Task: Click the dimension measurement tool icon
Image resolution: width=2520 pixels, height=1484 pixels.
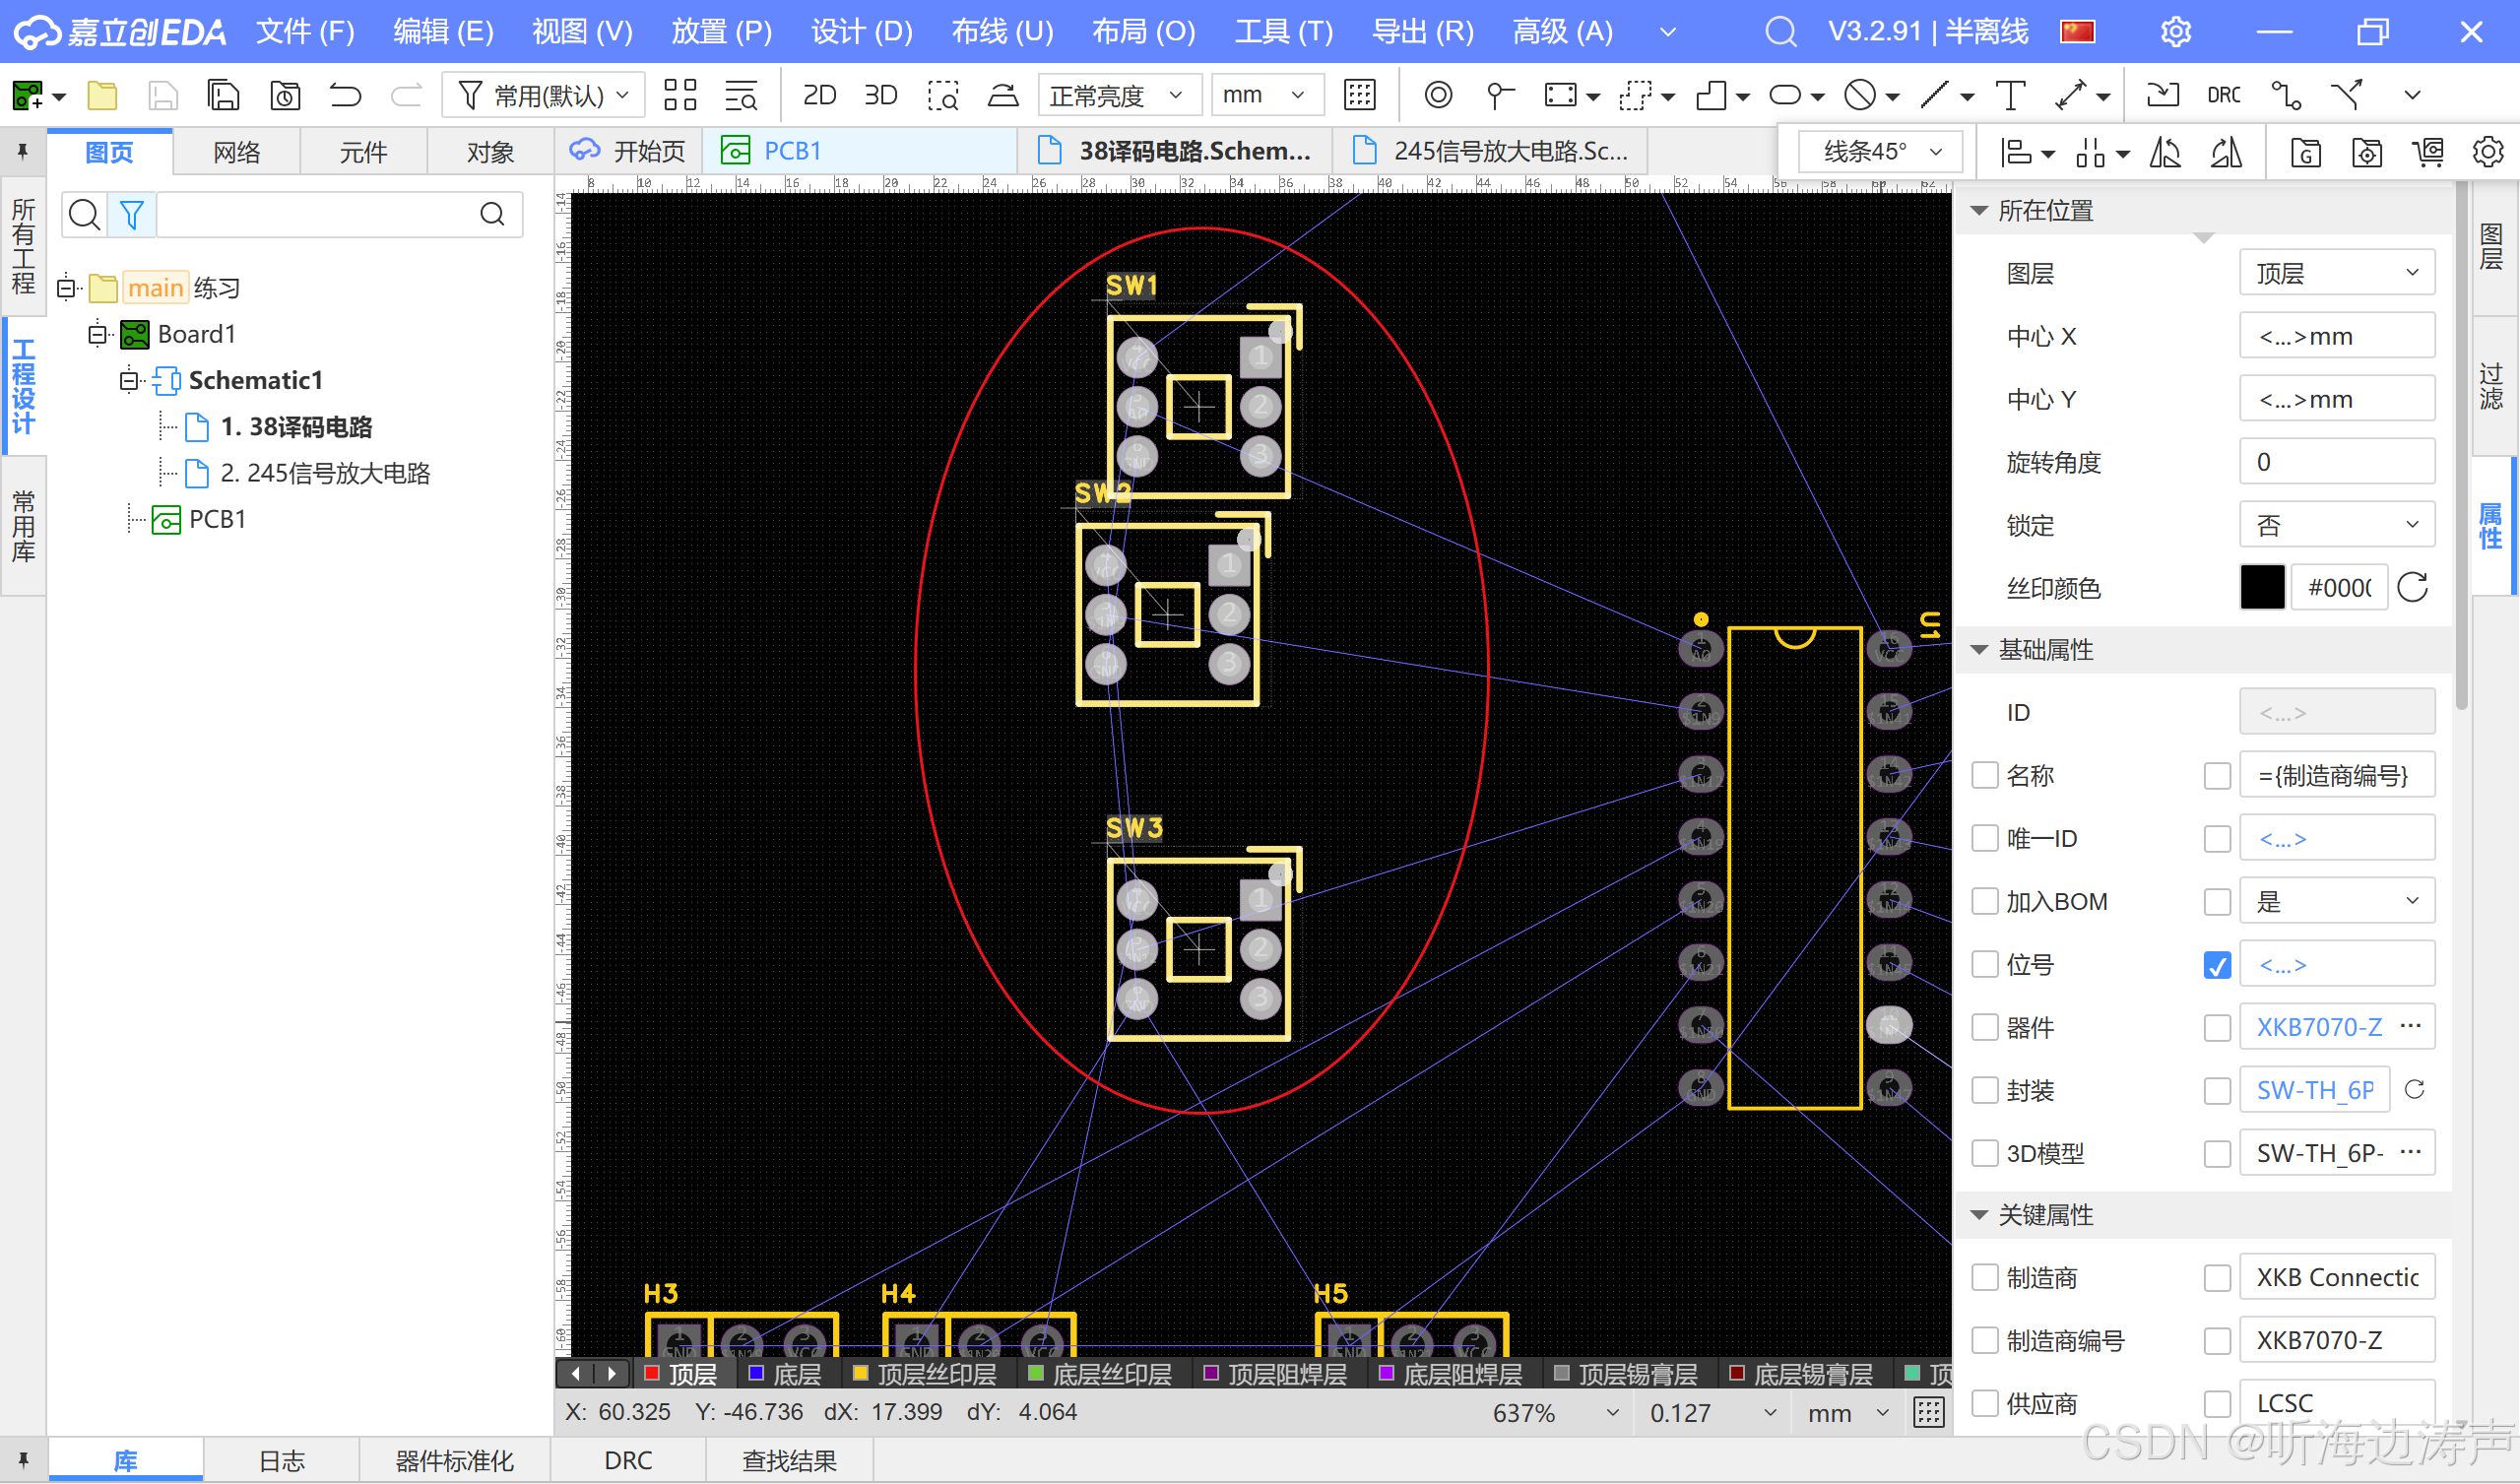Action: click(2071, 96)
